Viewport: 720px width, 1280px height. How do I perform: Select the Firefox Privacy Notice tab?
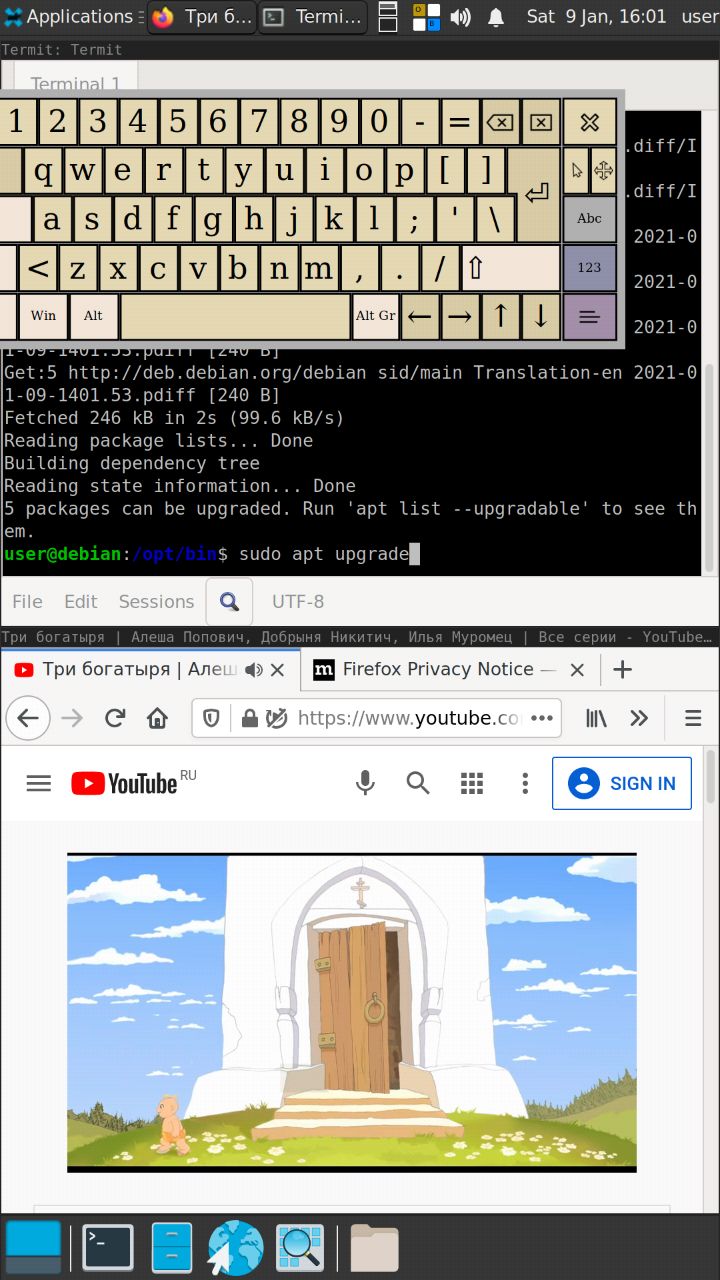[448, 669]
